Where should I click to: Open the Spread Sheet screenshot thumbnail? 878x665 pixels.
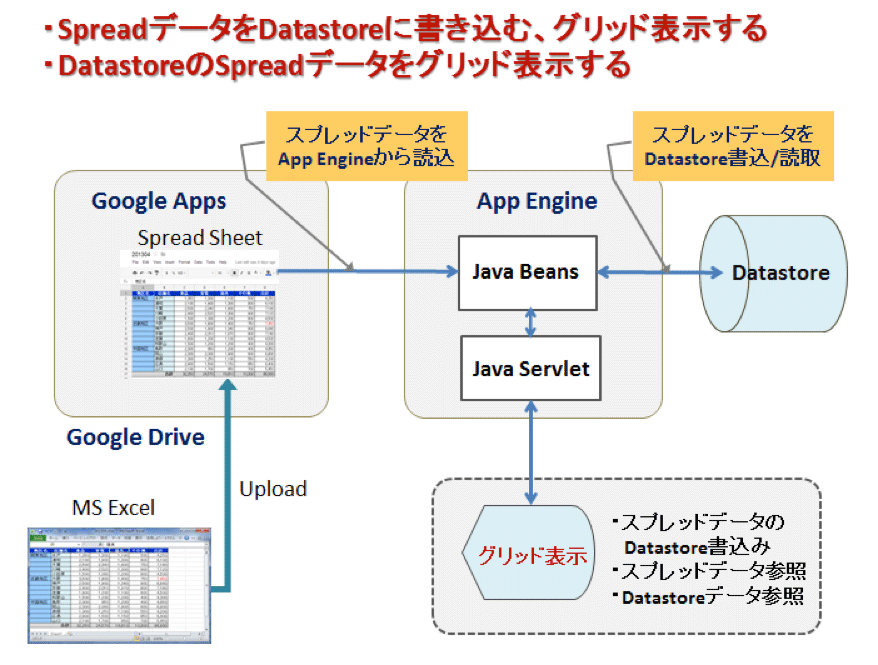(x=199, y=313)
